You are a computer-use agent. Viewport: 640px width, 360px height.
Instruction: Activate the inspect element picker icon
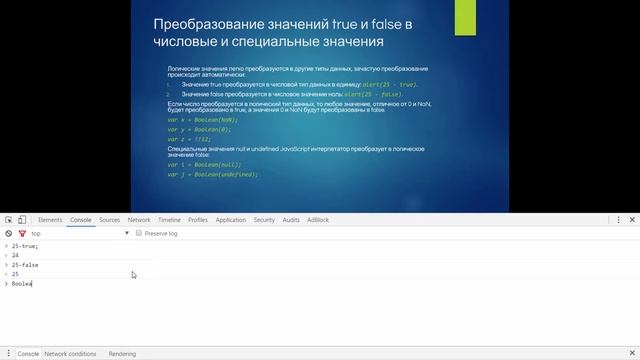click(9, 220)
